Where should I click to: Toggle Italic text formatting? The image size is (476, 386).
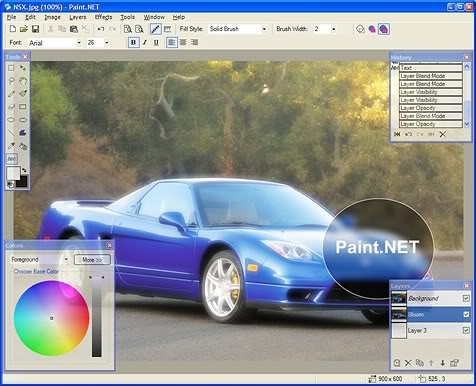[145, 42]
